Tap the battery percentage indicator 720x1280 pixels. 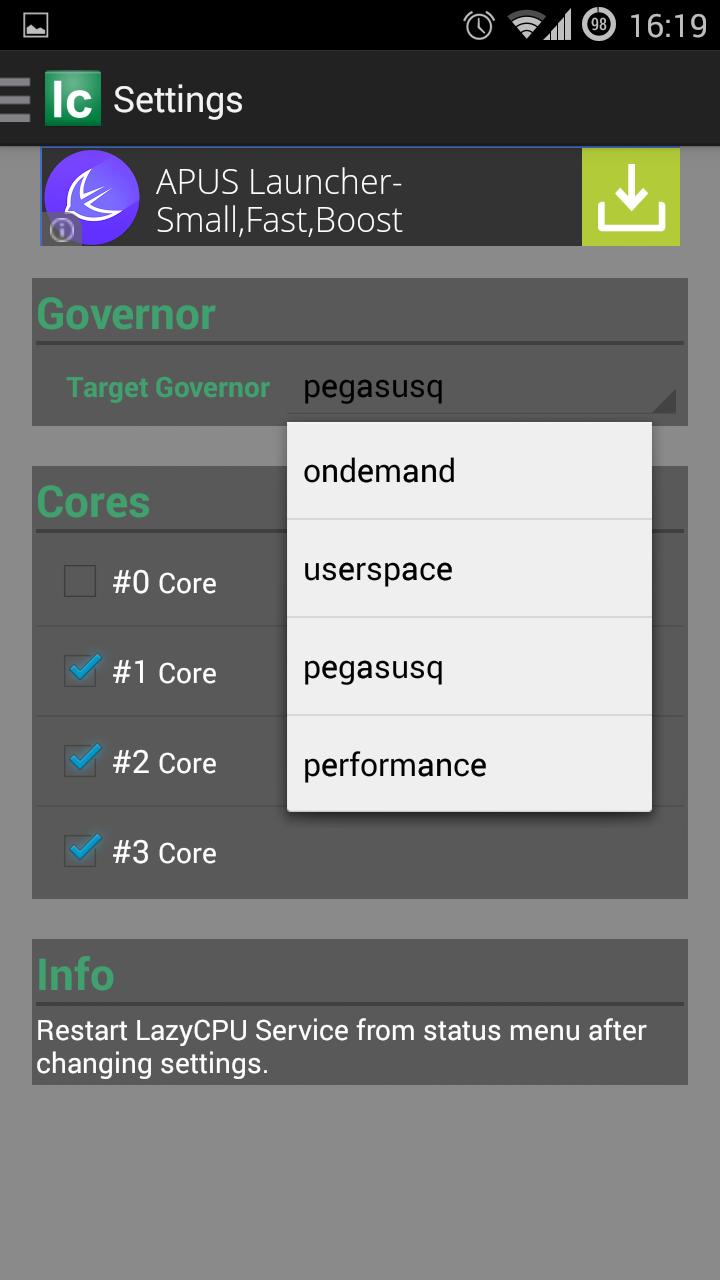click(598, 25)
